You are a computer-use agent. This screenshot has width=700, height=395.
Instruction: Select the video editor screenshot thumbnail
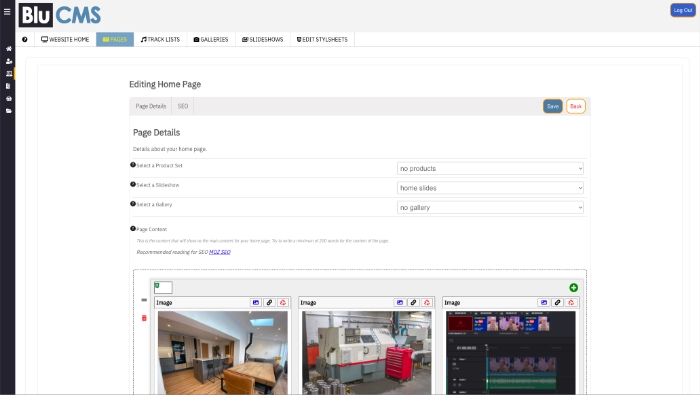511,353
